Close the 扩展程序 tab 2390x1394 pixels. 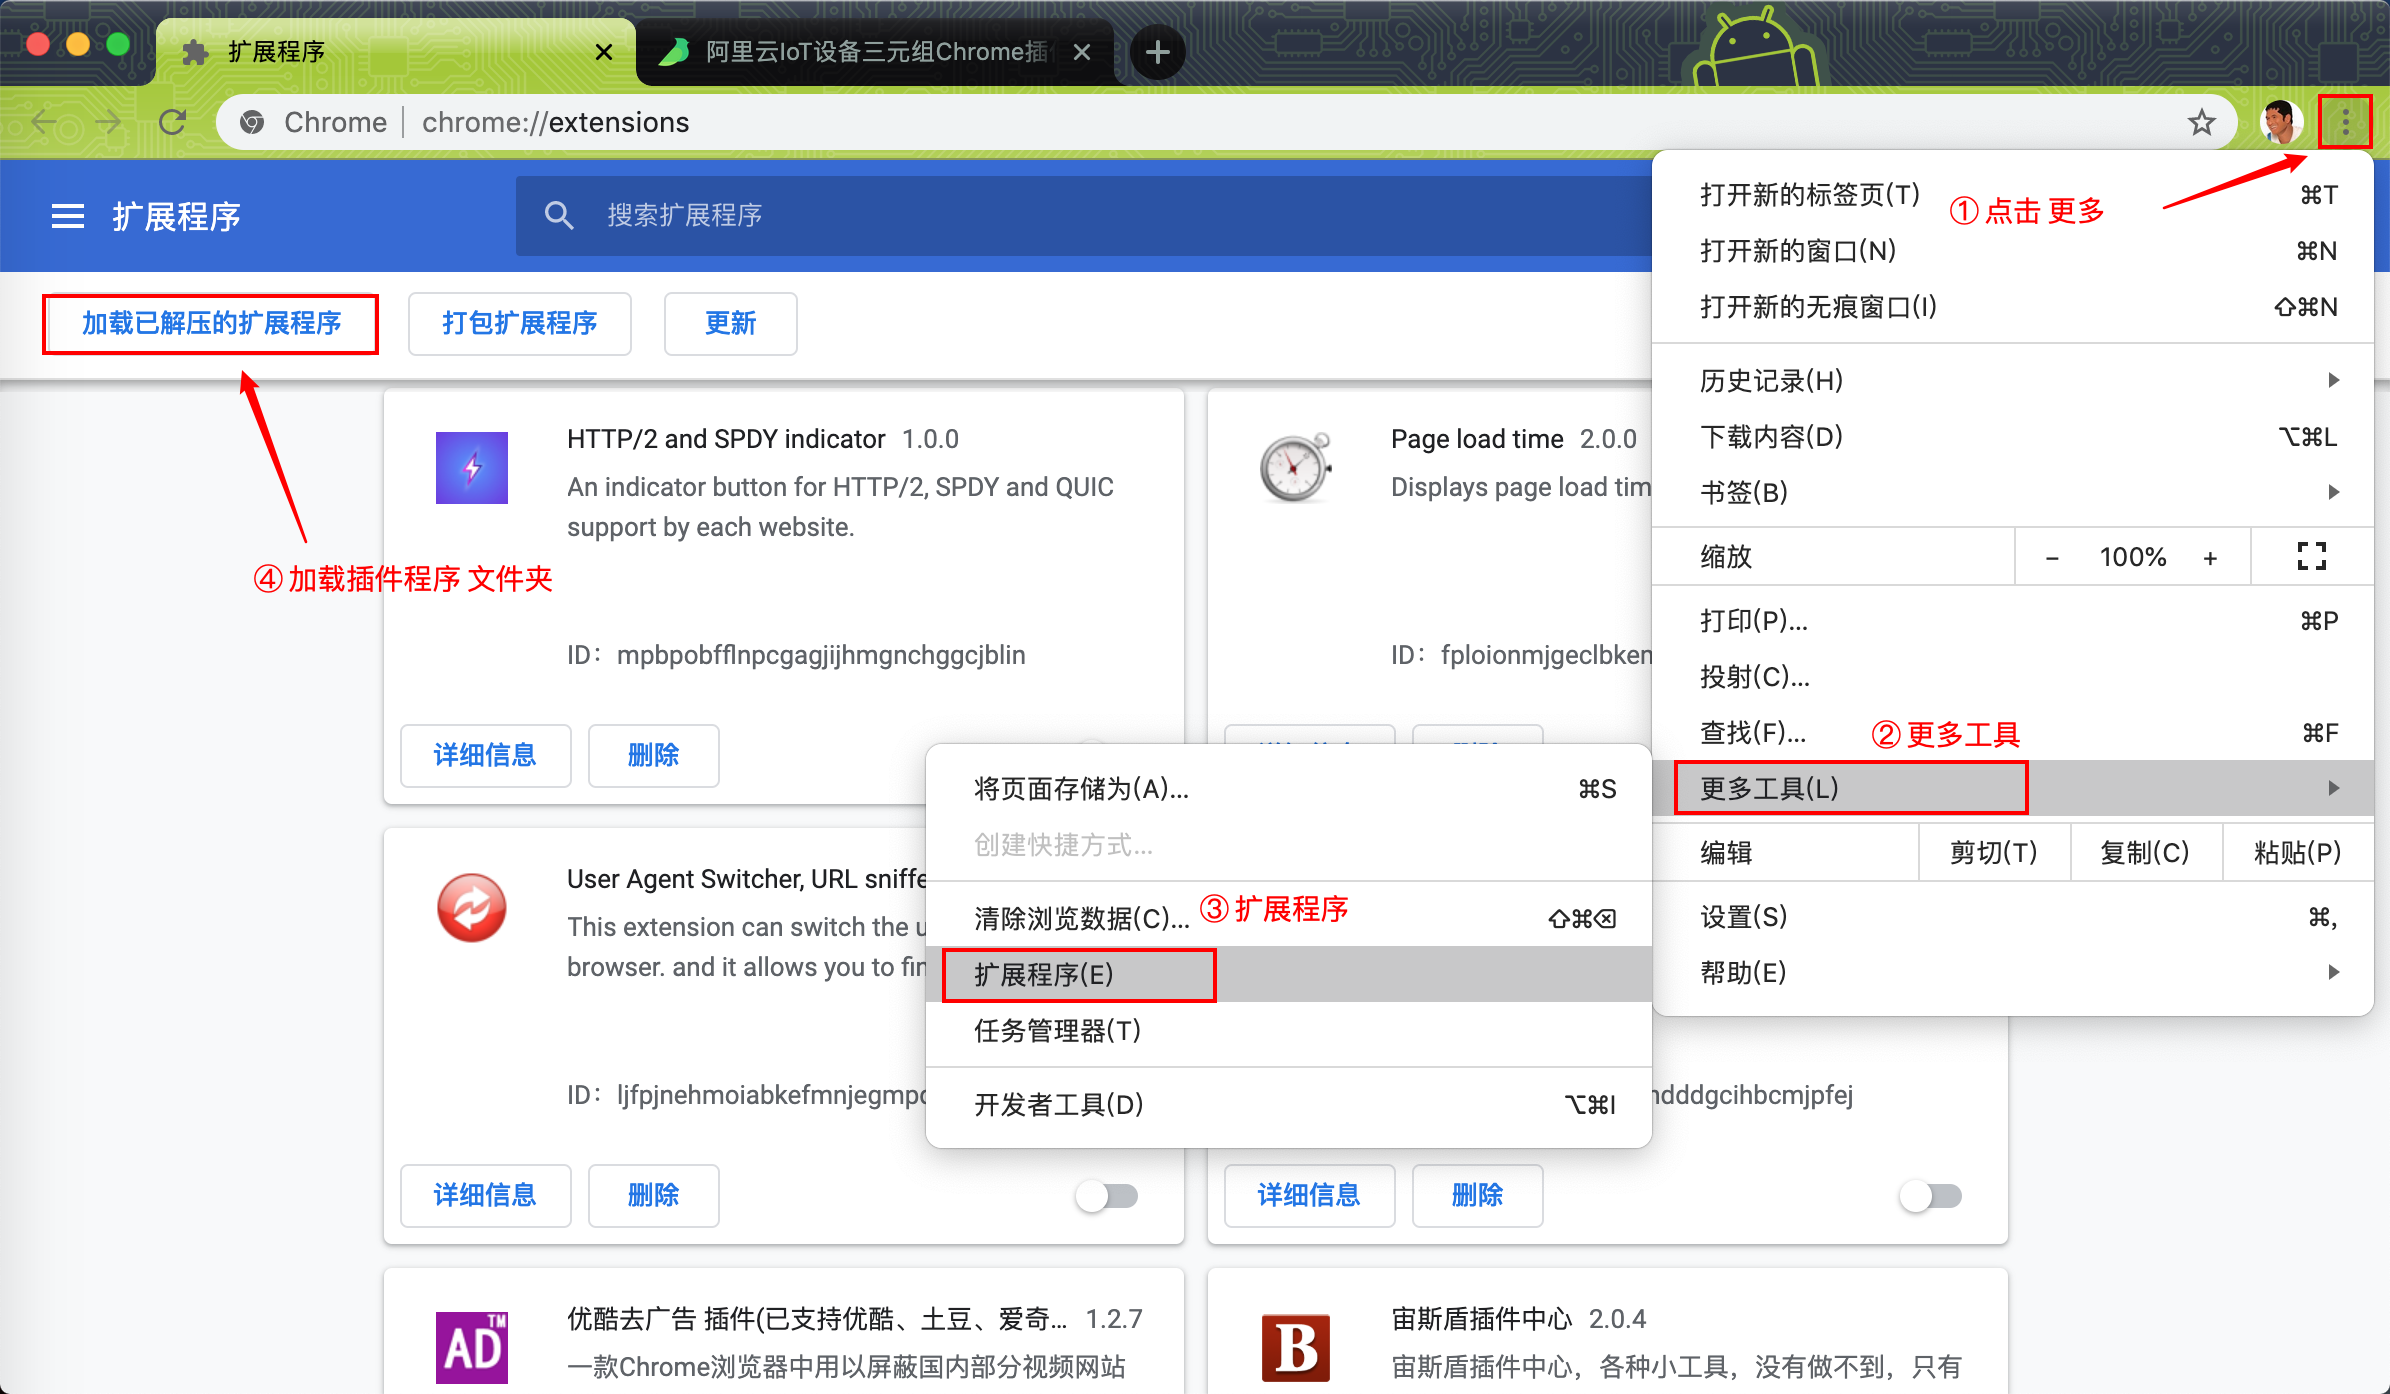point(603,51)
